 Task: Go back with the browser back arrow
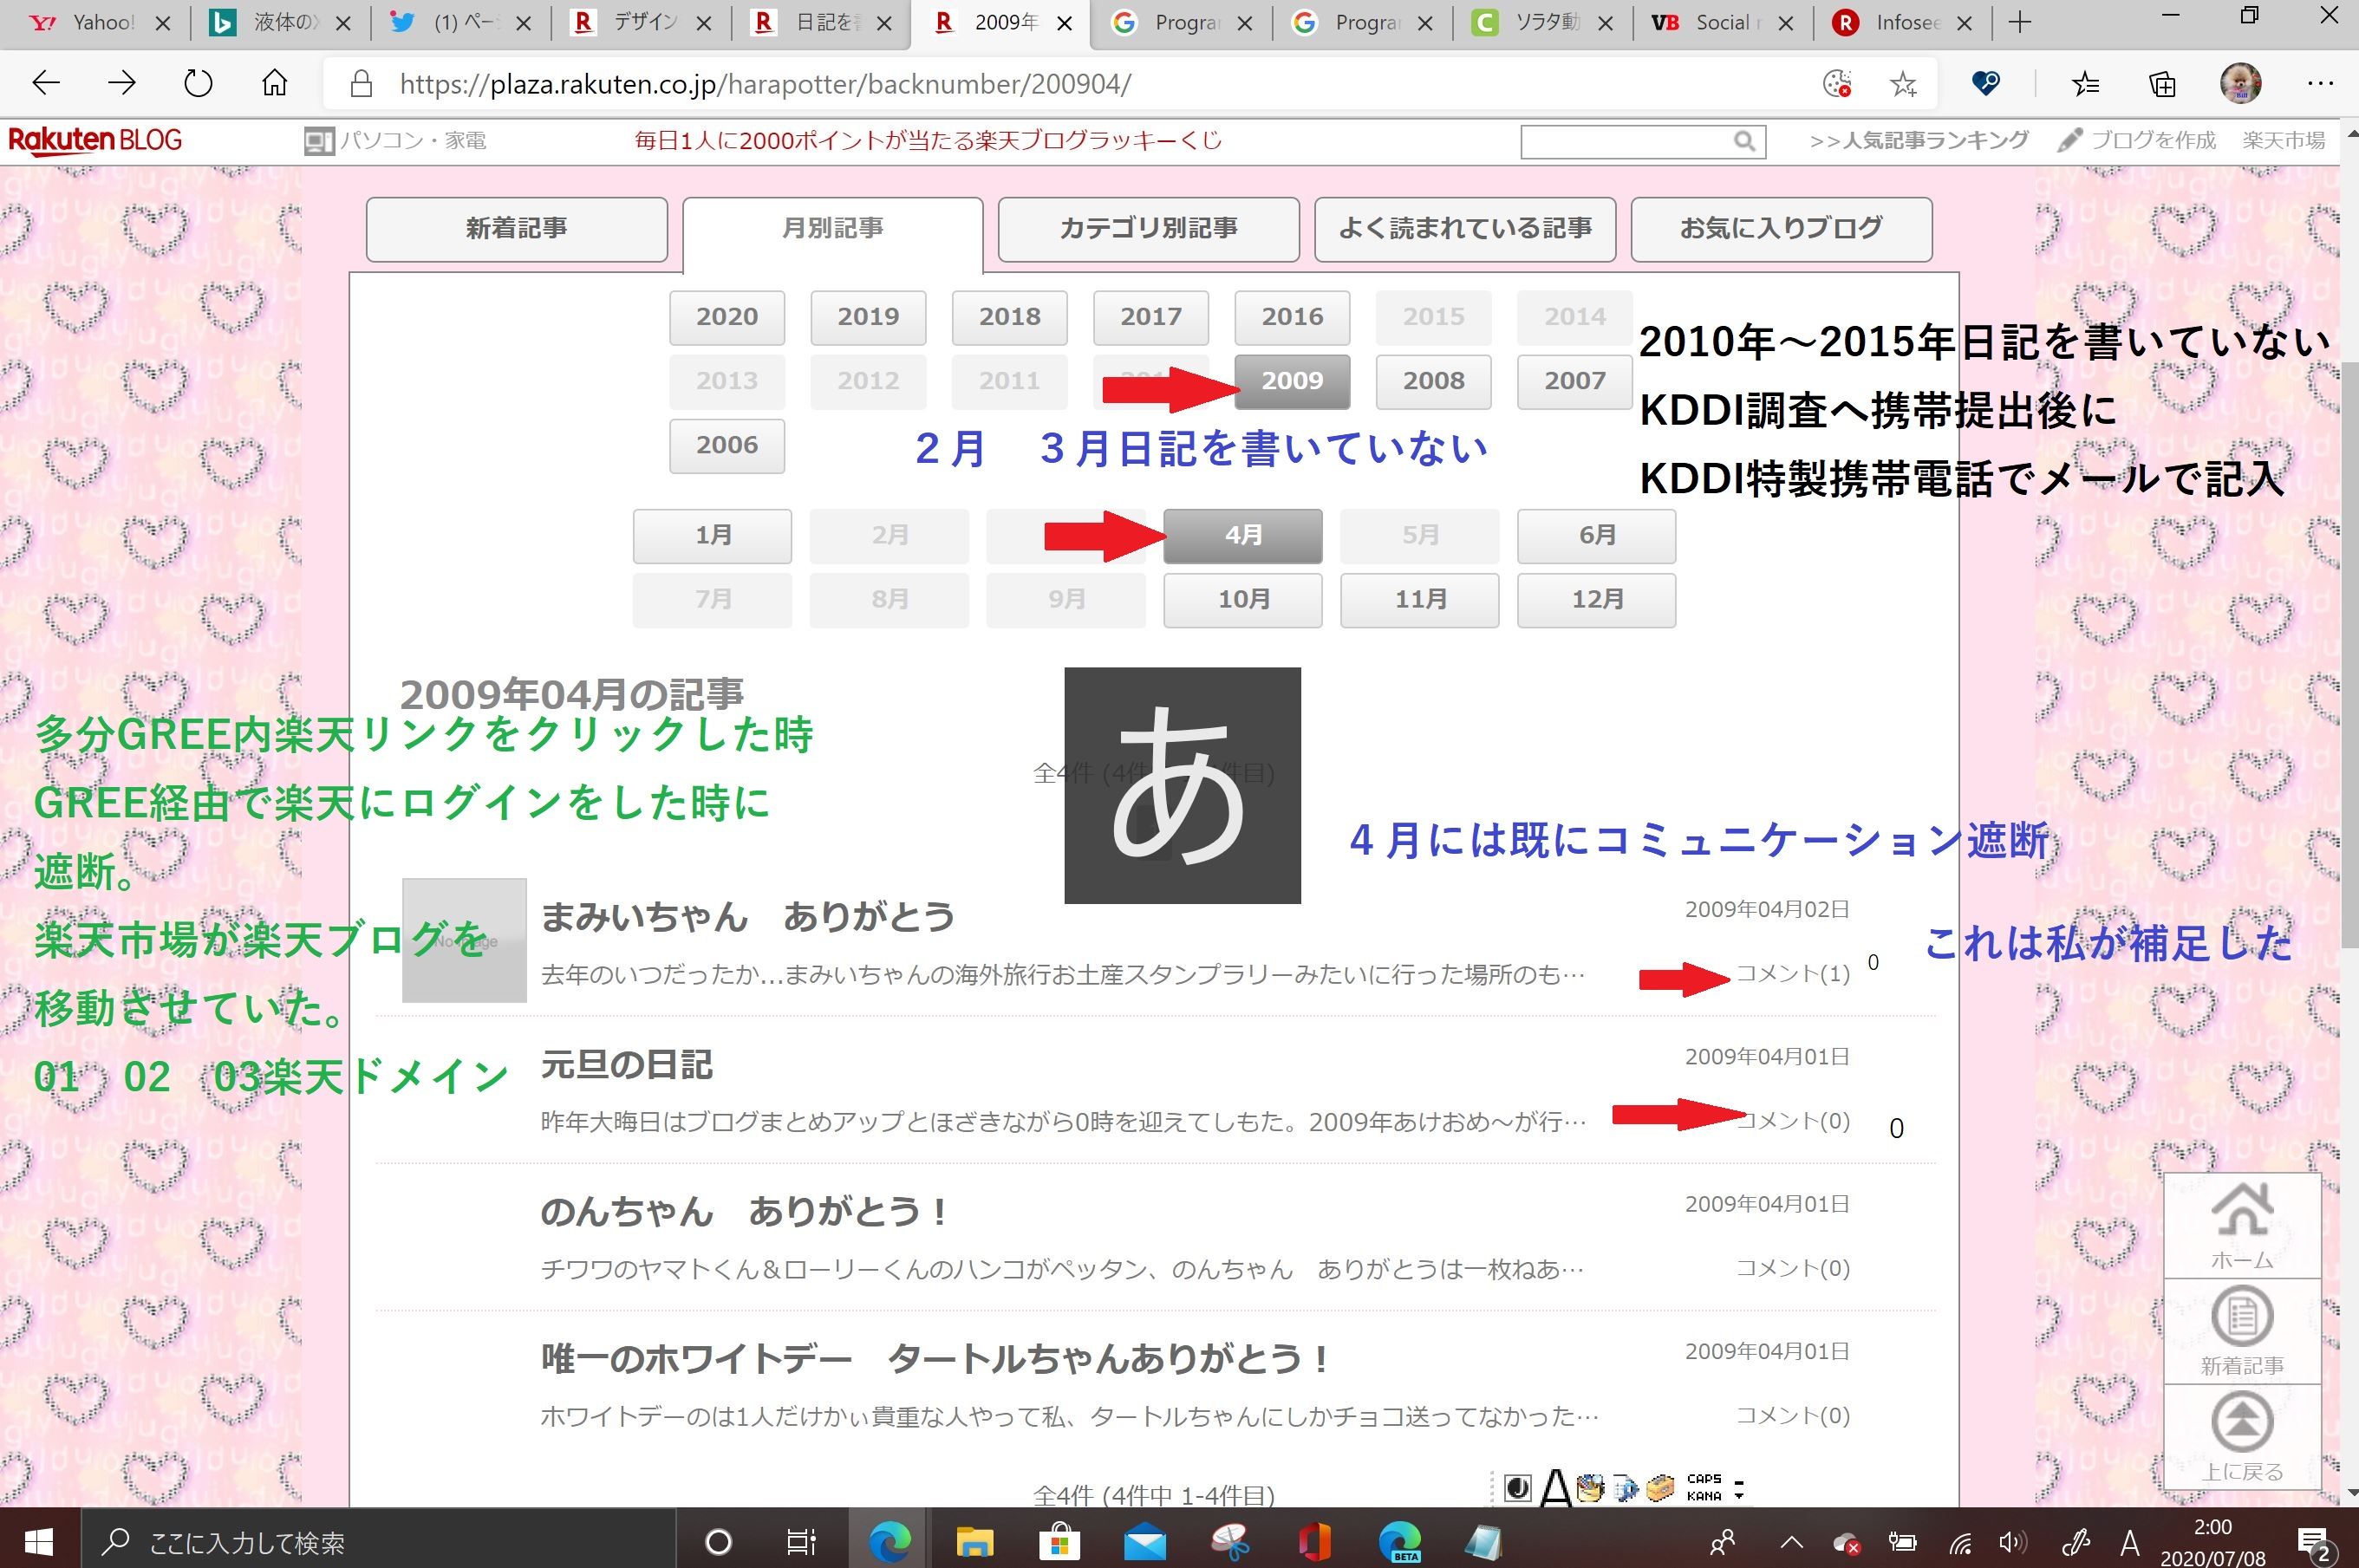[x=47, y=84]
